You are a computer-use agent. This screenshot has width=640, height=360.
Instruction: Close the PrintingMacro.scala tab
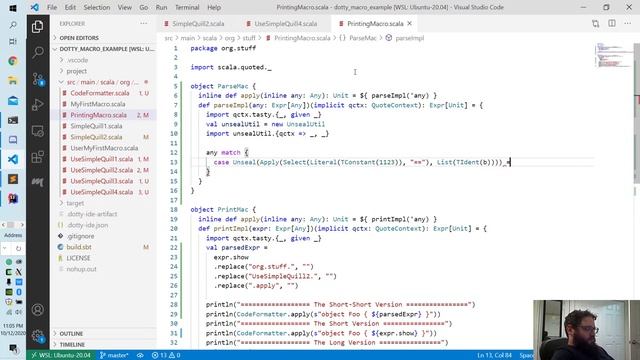[409, 24]
